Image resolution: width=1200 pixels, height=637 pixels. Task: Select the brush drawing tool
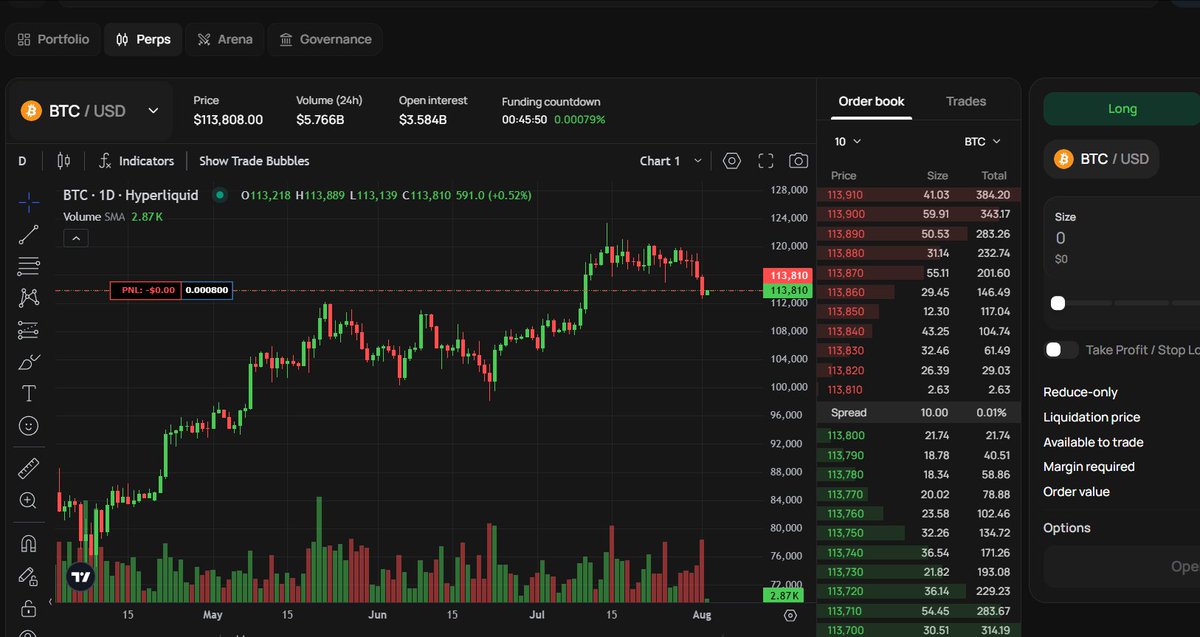[x=29, y=362]
